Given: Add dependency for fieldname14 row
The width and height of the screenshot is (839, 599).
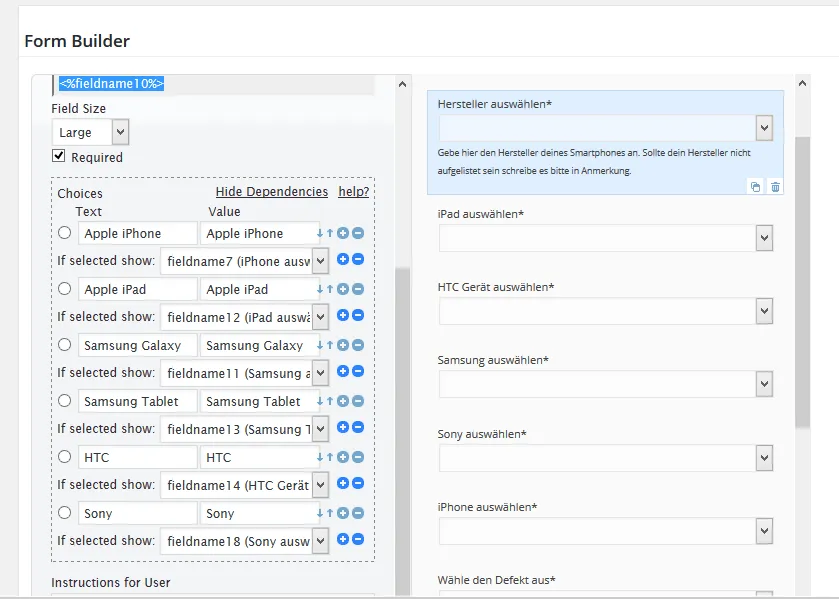Looking at the screenshot, I should (343, 483).
